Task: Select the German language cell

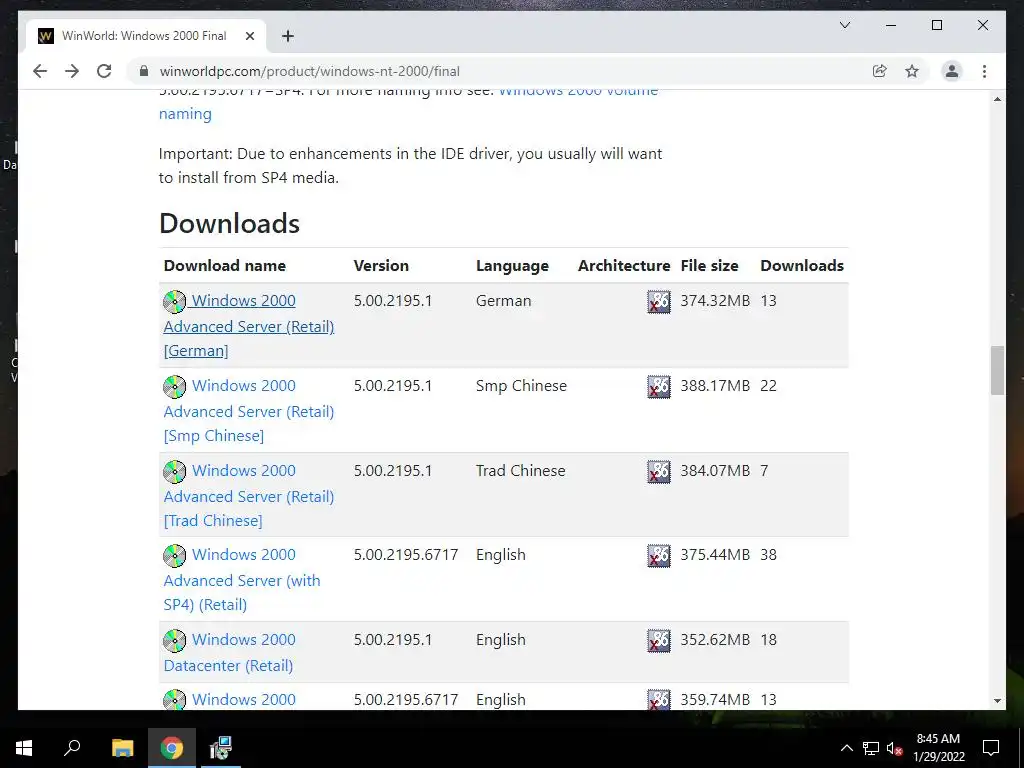Action: [x=504, y=301]
